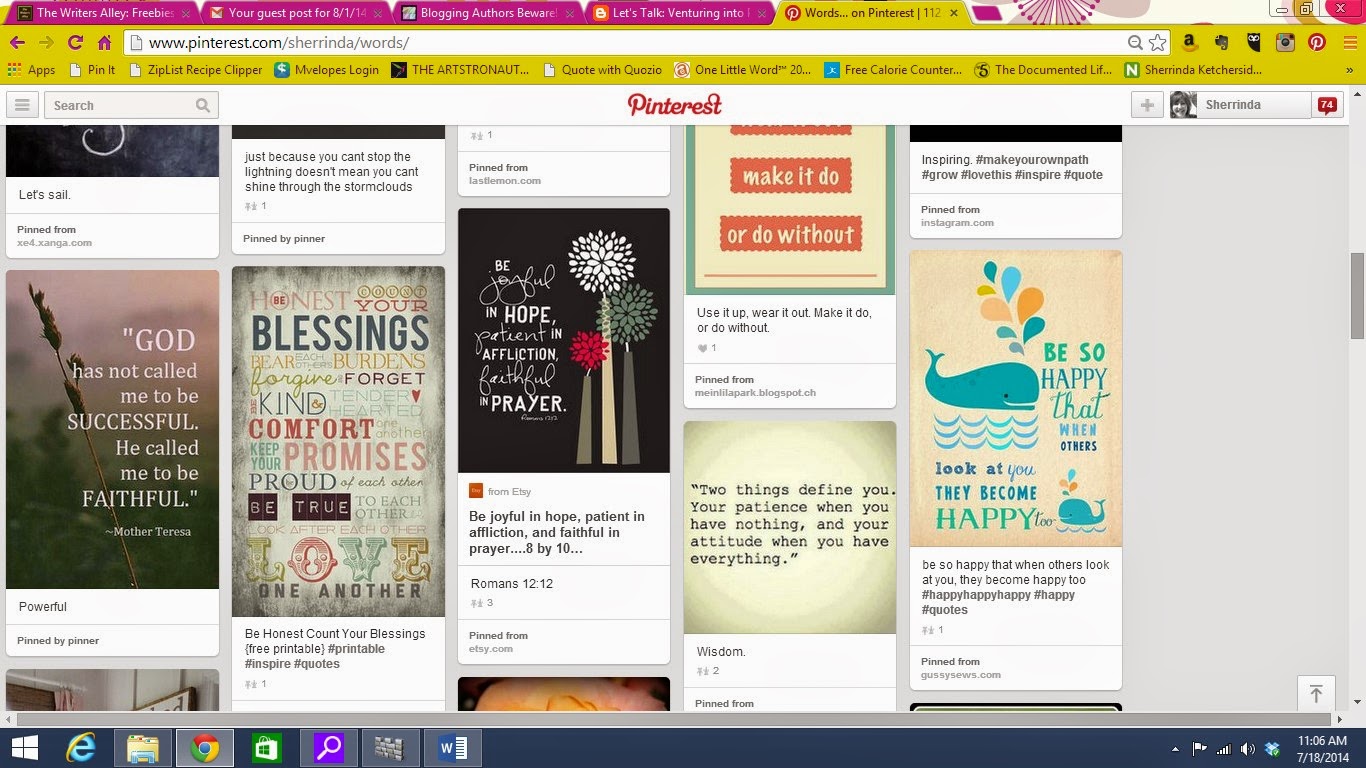
Task: Add a pin with the plus button
Action: [x=1146, y=105]
